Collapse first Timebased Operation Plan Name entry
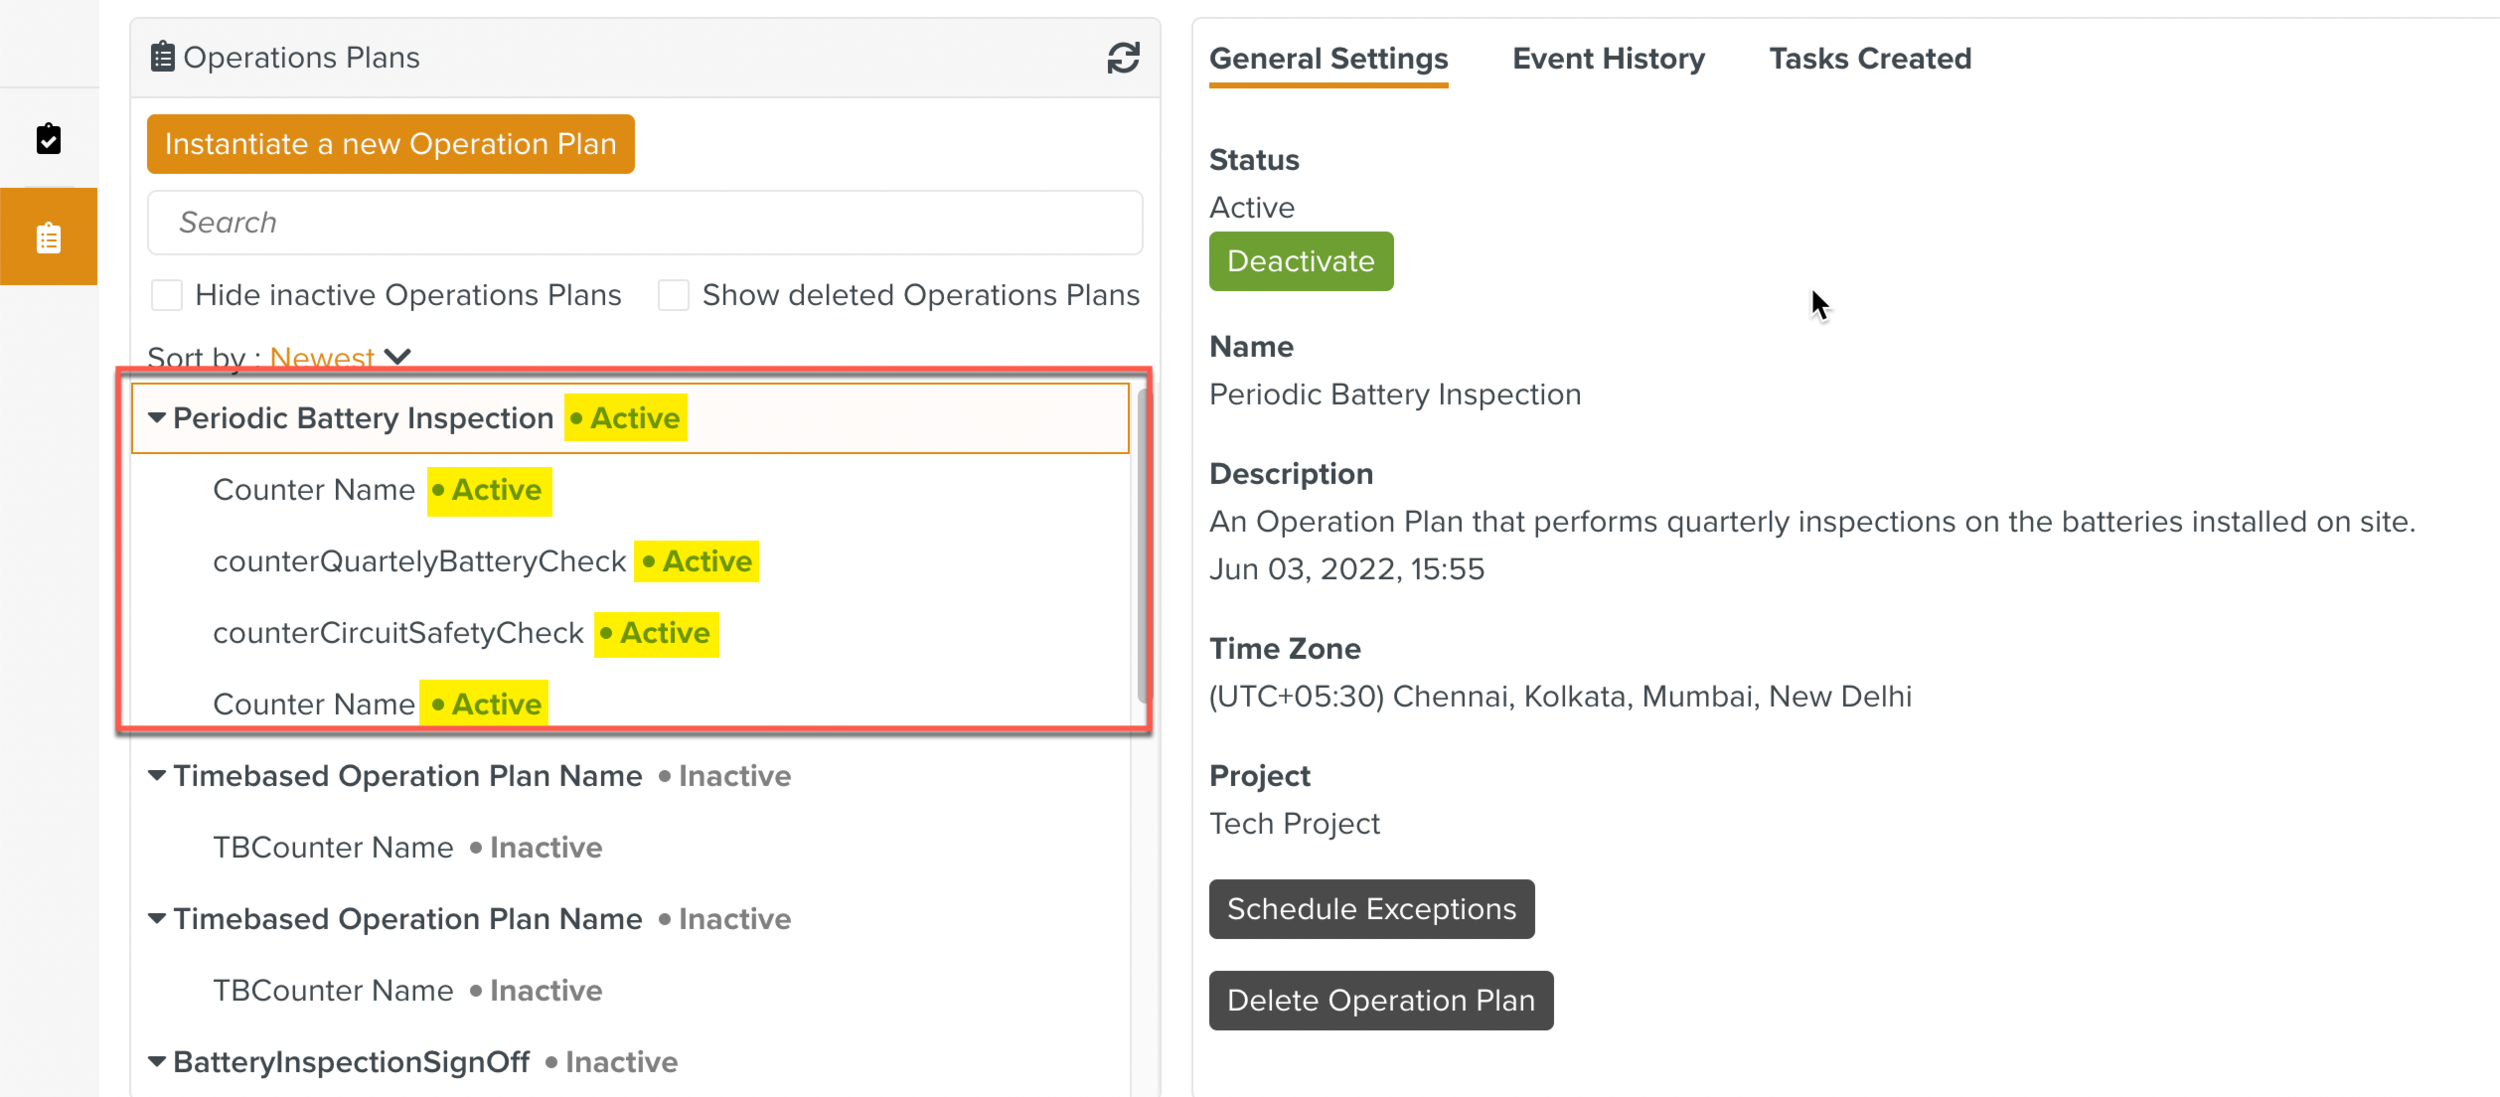The image size is (2500, 1097). (157, 776)
